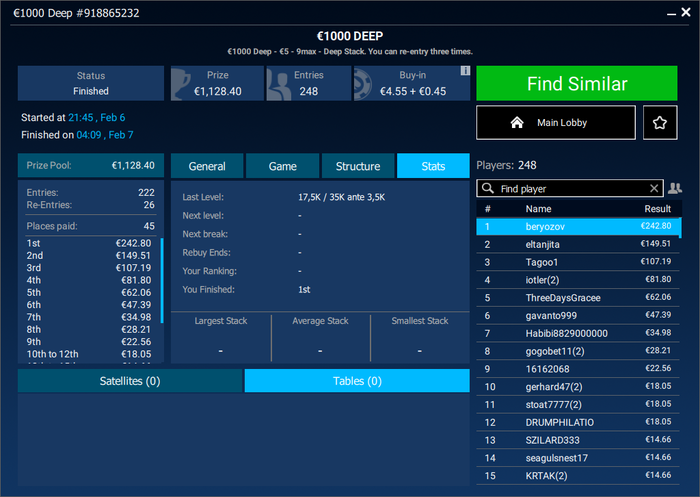
Task: Select player DRUMPHILATIO row
Action: tap(578, 422)
